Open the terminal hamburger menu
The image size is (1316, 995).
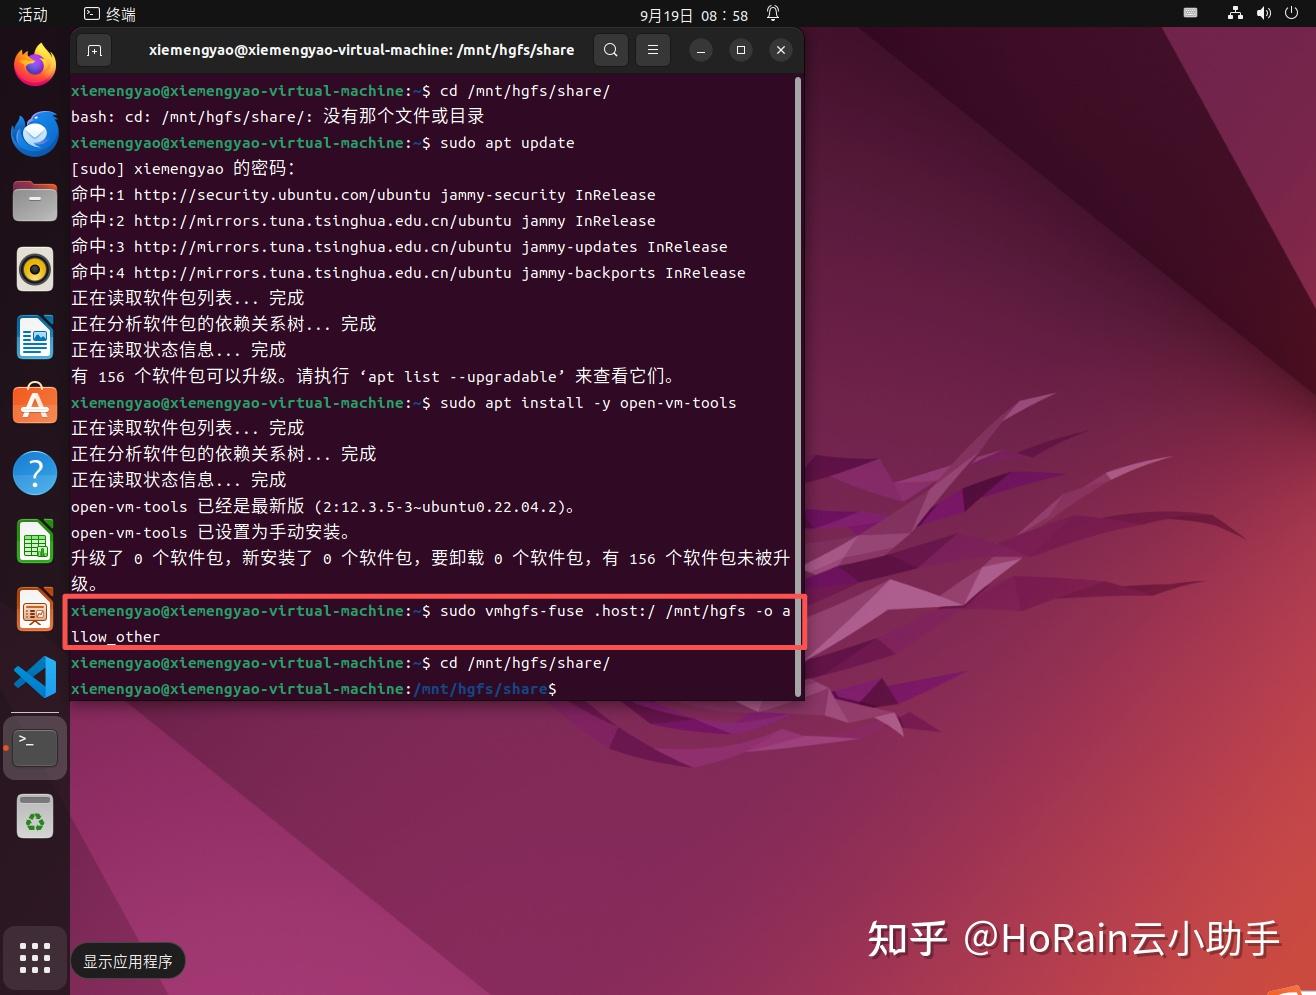point(652,49)
